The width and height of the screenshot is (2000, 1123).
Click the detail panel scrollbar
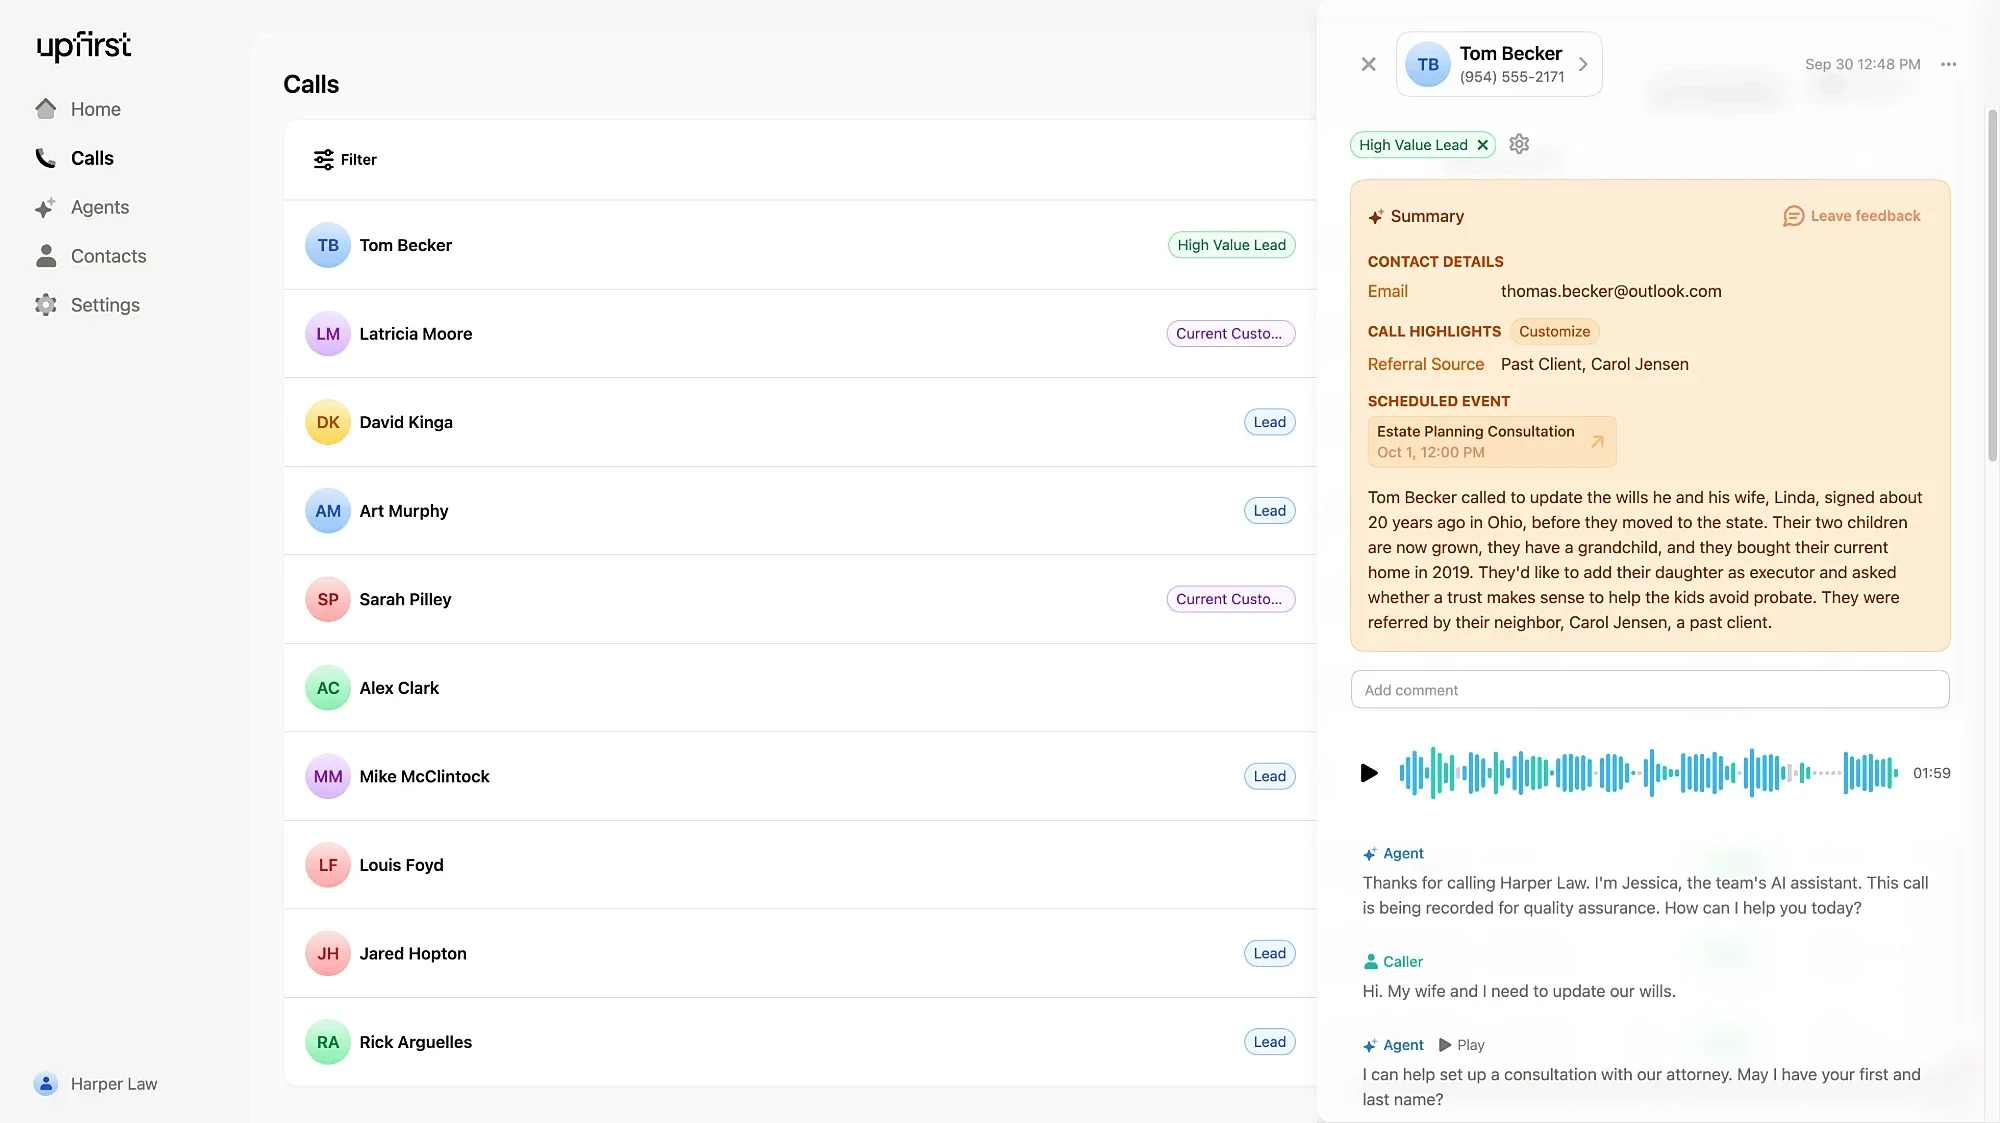click(1992, 285)
